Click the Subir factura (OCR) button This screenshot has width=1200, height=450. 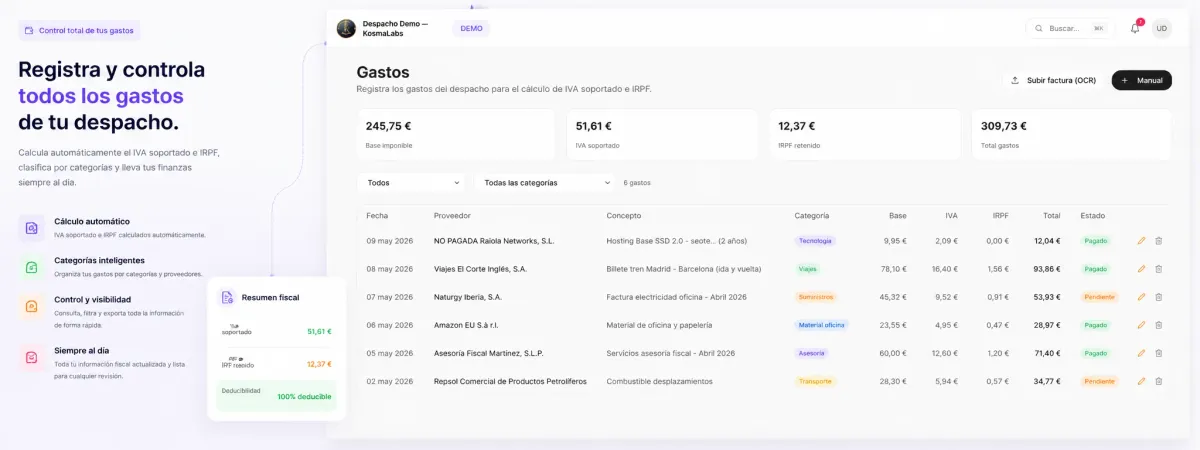click(x=1053, y=80)
